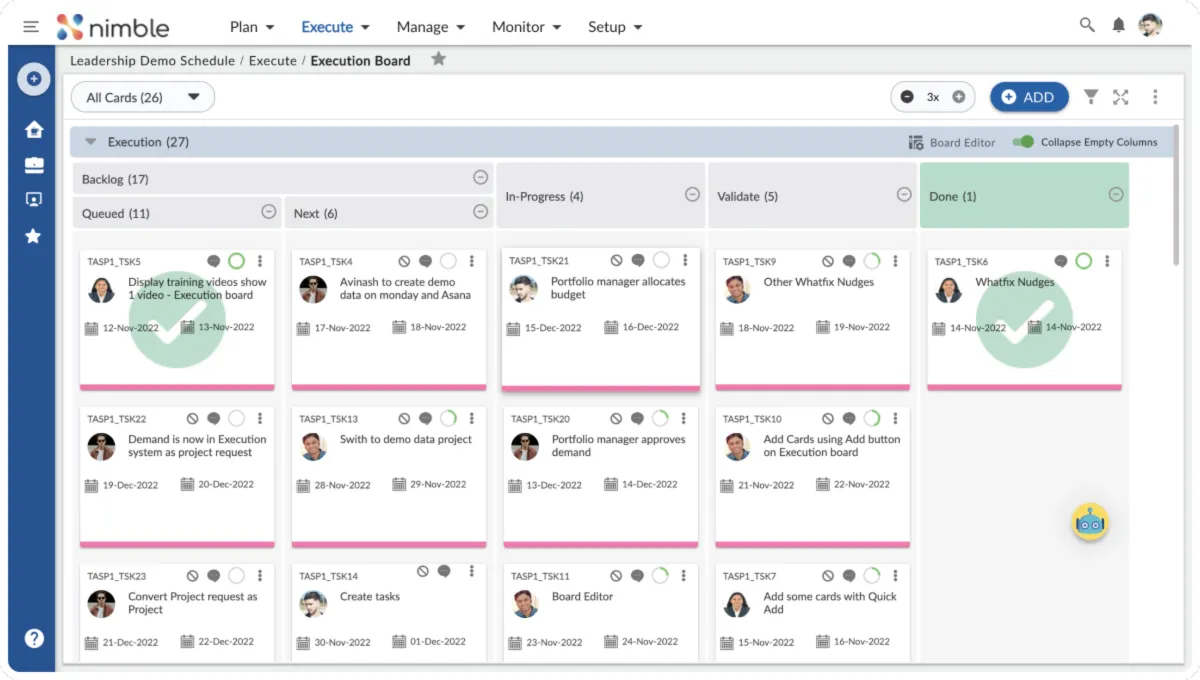Toggle Collapse Empty Columns switch
The height and width of the screenshot is (680, 1200).
coord(1023,142)
